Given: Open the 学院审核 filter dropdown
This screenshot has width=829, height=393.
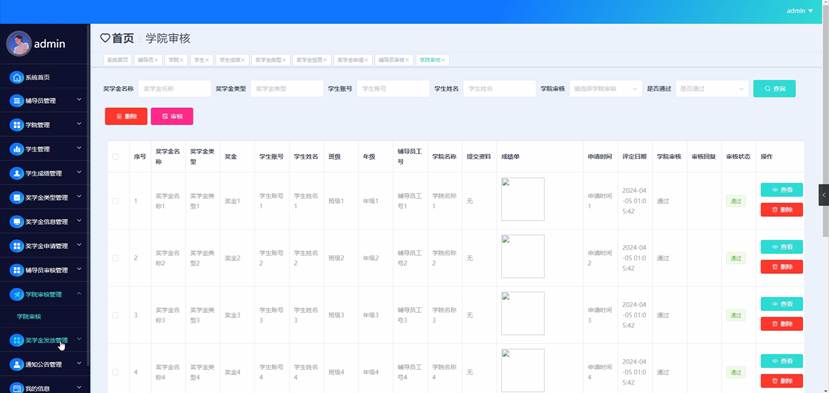Looking at the screenshot, I should point(605,89).
